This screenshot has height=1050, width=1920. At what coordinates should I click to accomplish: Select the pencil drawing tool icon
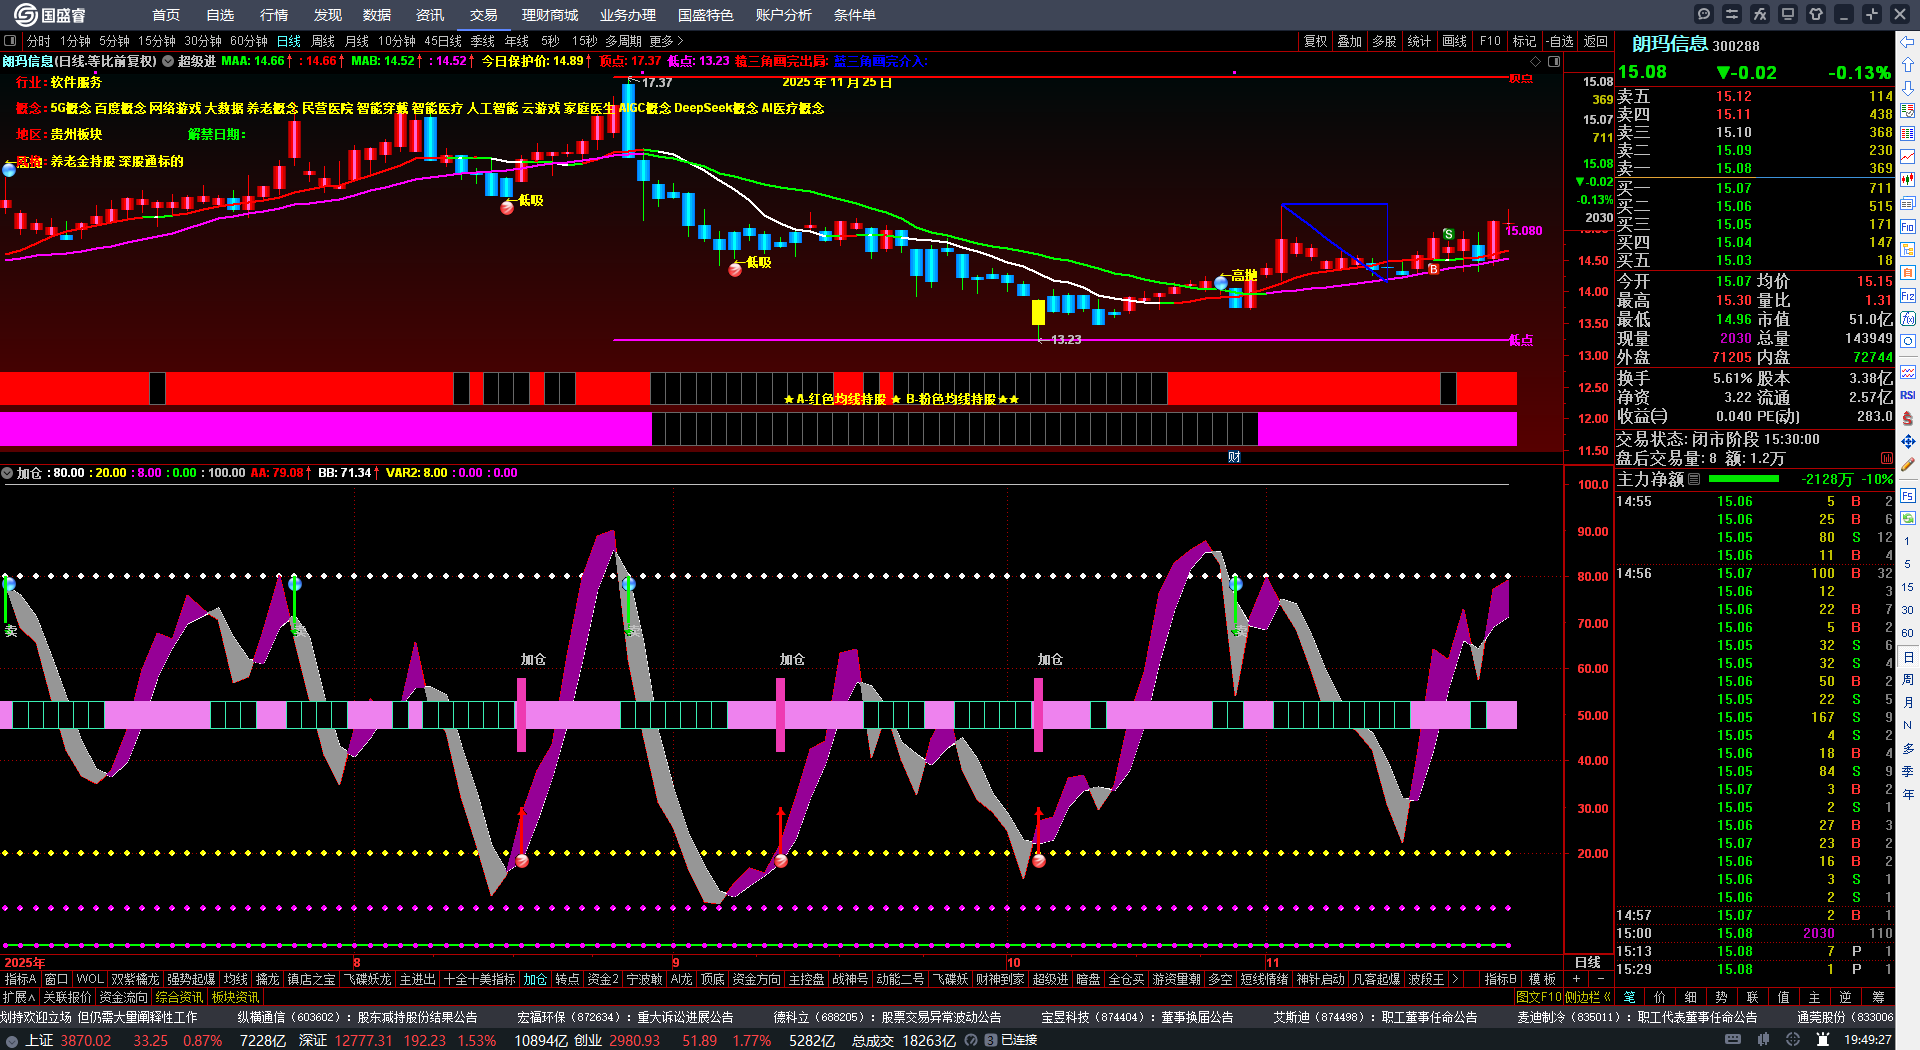pyautogui.click(x=1908, y=465)
